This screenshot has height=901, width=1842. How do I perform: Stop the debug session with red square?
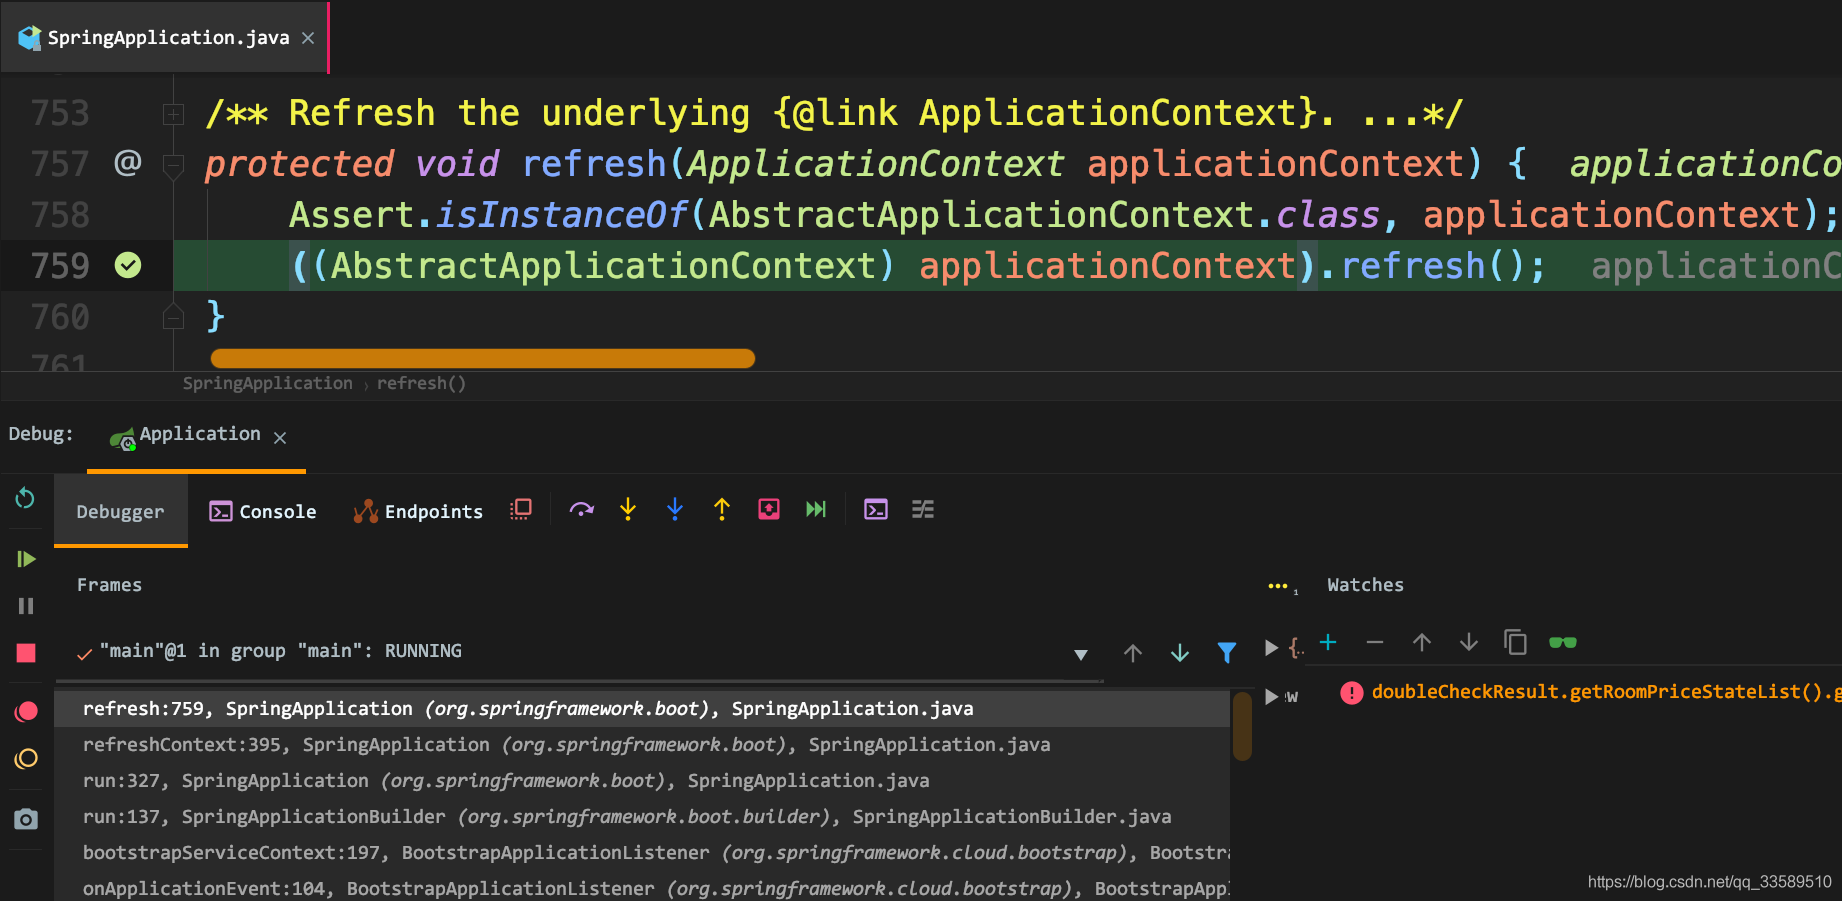26,653
